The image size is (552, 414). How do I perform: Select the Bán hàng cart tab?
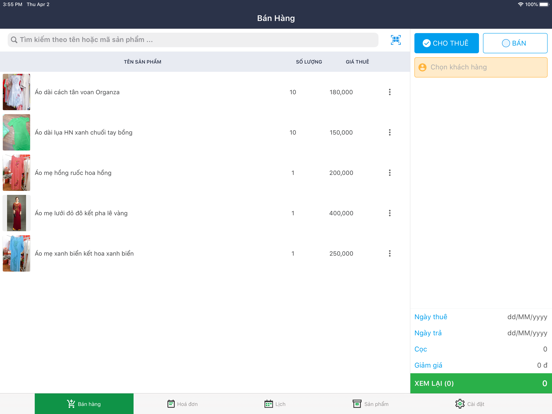coord(84,404)
